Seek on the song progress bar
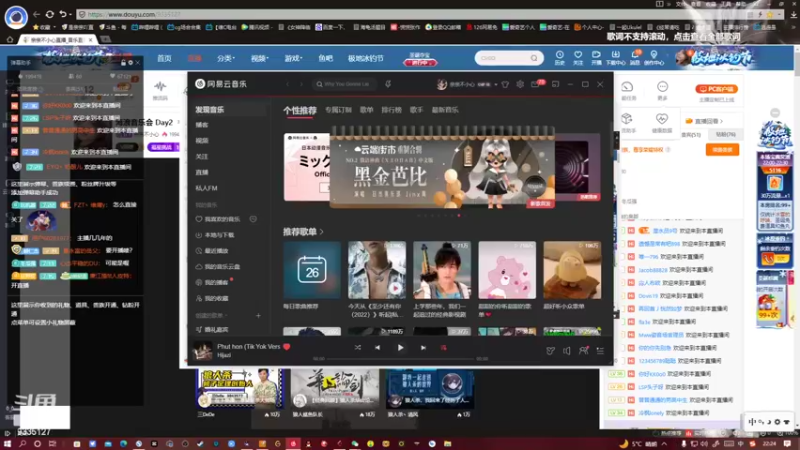Viewport: 800px width, 450px height. pos(401,359)
